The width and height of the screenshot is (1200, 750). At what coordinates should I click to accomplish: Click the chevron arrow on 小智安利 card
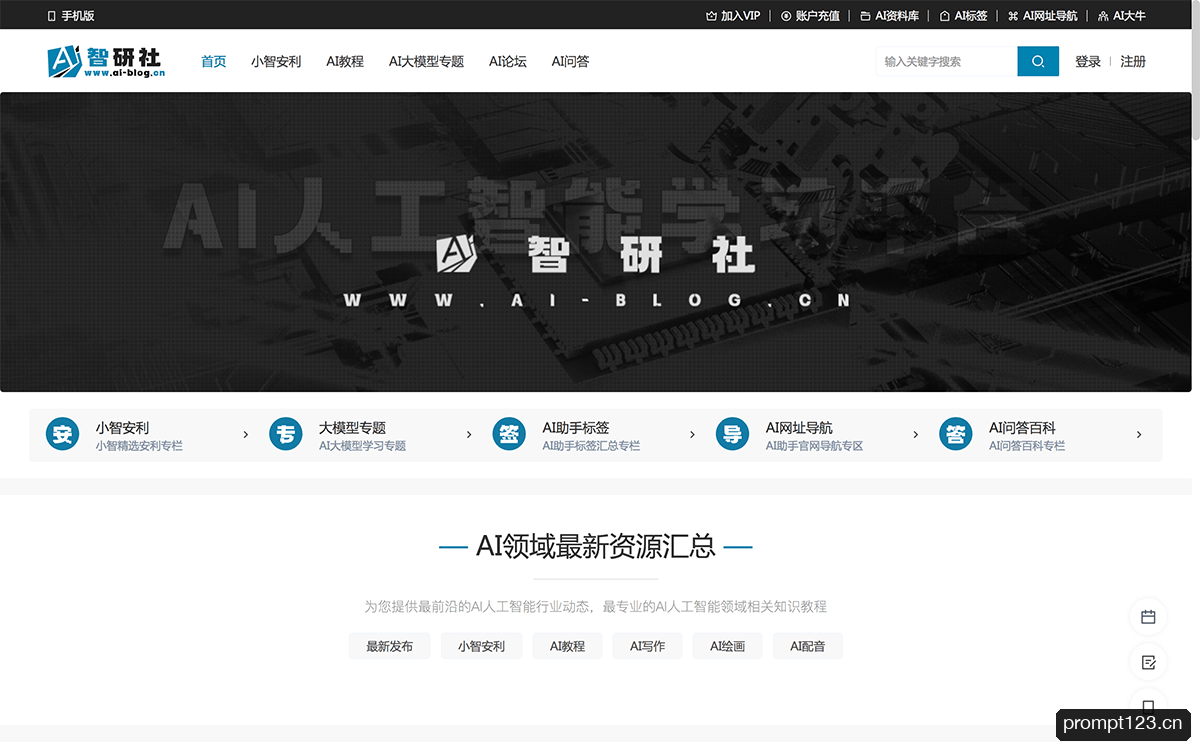pyautogui.click(x=245, y=434)
